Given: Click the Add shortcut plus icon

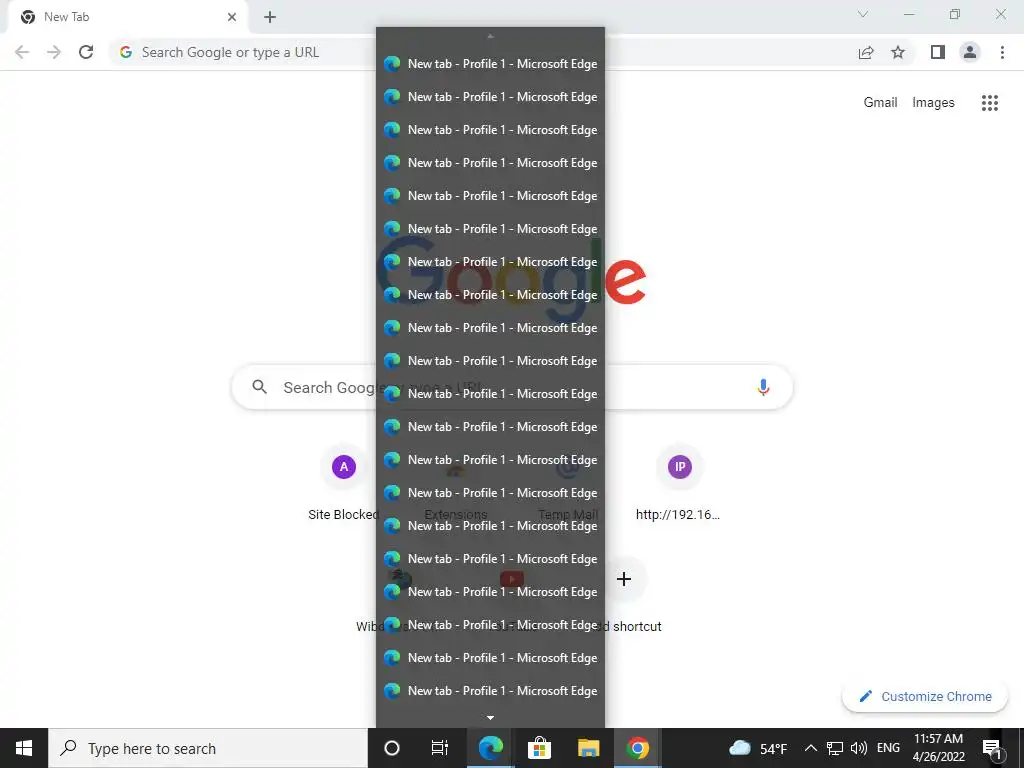Looking at the screenshot, I should pos(624,579).
